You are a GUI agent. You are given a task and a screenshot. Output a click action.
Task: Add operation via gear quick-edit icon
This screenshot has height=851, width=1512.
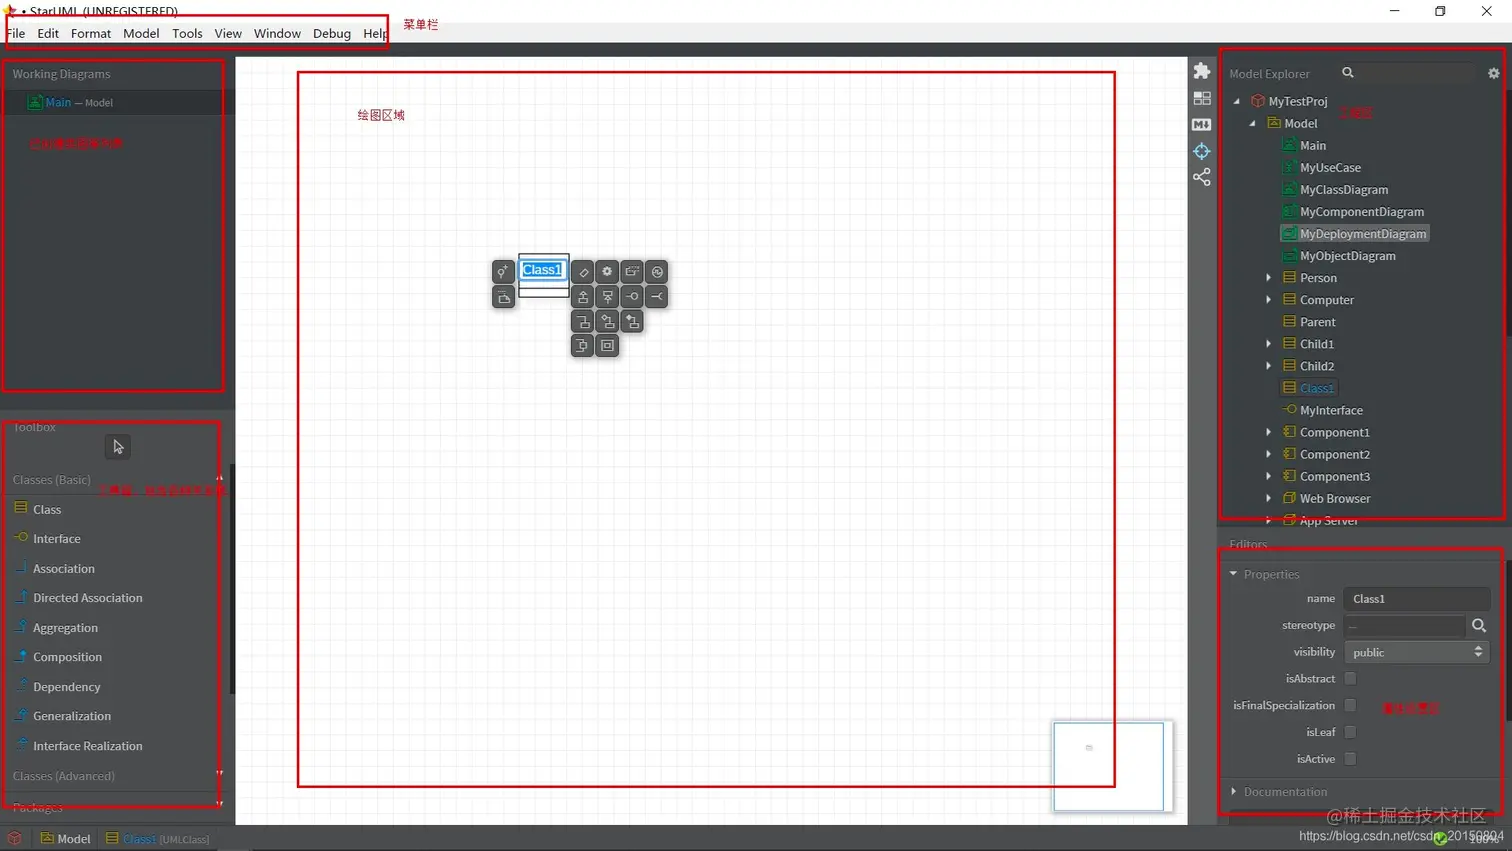[x=607, y=272]
